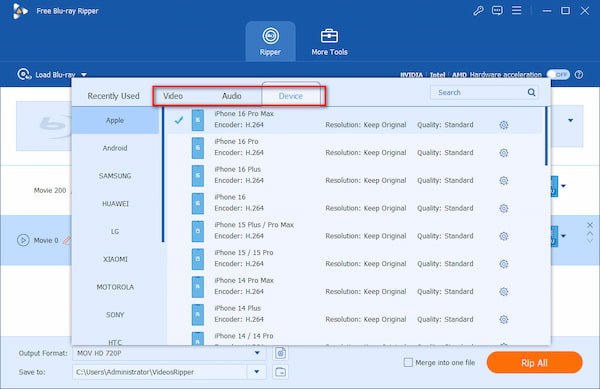Select SONY device category
Viewport: 600px width, 389px height.
(x=115, y=315)
